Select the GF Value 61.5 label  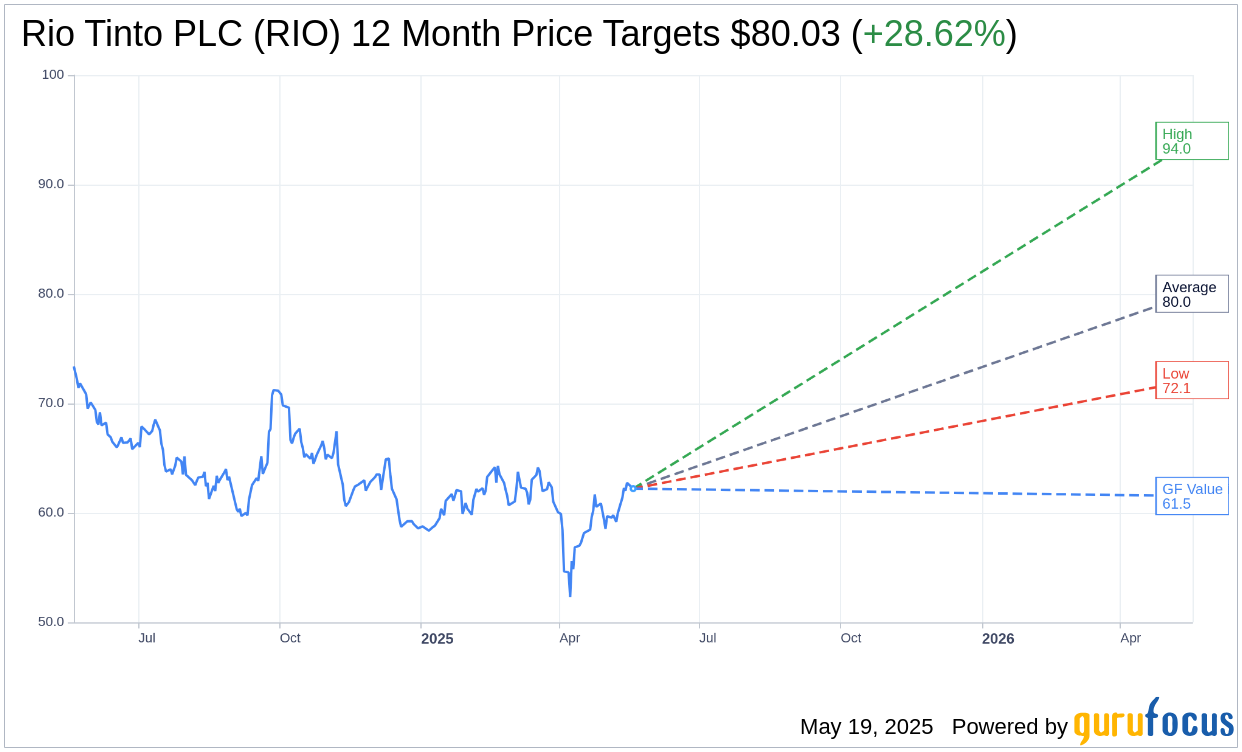point(1192,496)
